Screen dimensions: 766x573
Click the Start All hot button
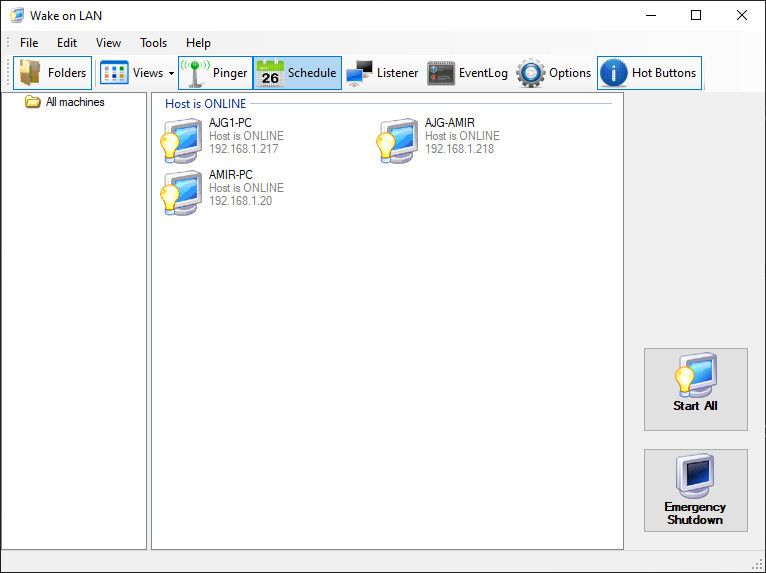[696, 389]
